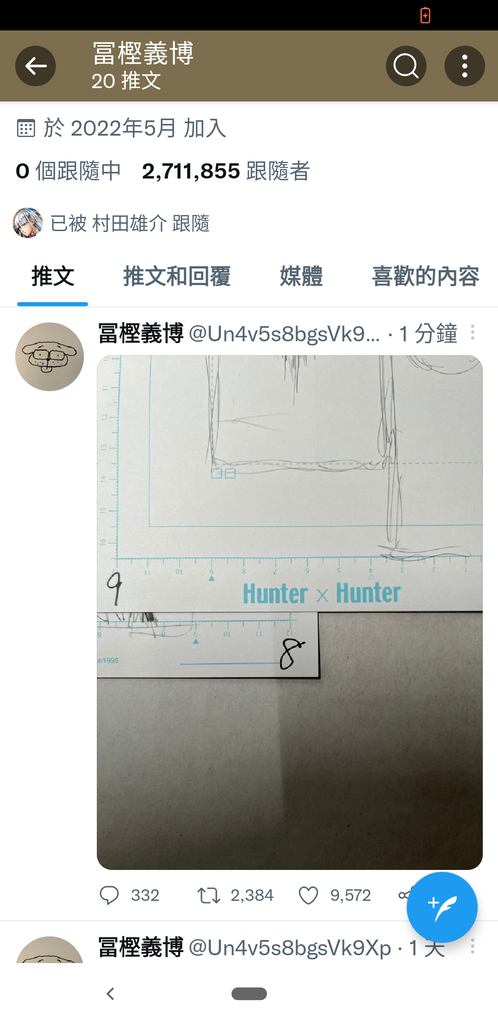498x1024 pixels.
Task: Switch to the 推文和回覆 tab
Action: tap(177, 276)
